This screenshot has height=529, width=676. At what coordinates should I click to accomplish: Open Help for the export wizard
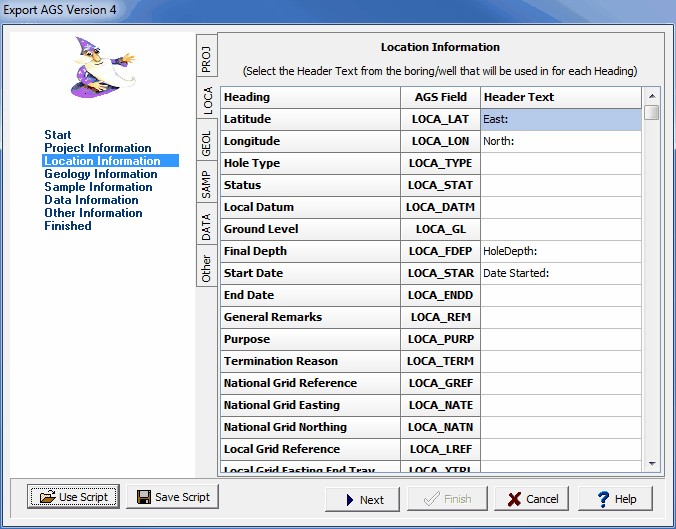tap(615, 499)
